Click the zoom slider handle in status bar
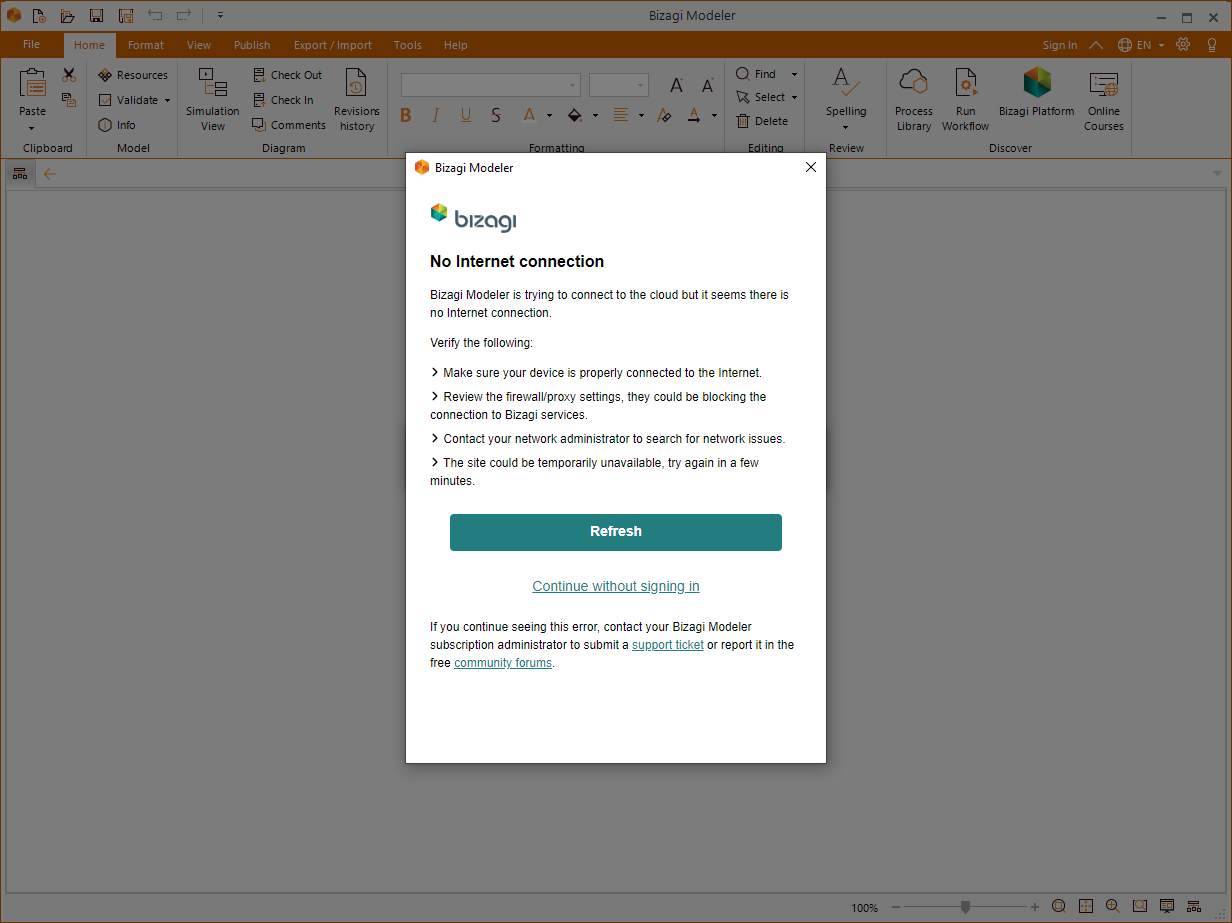 tap(965, 907)
